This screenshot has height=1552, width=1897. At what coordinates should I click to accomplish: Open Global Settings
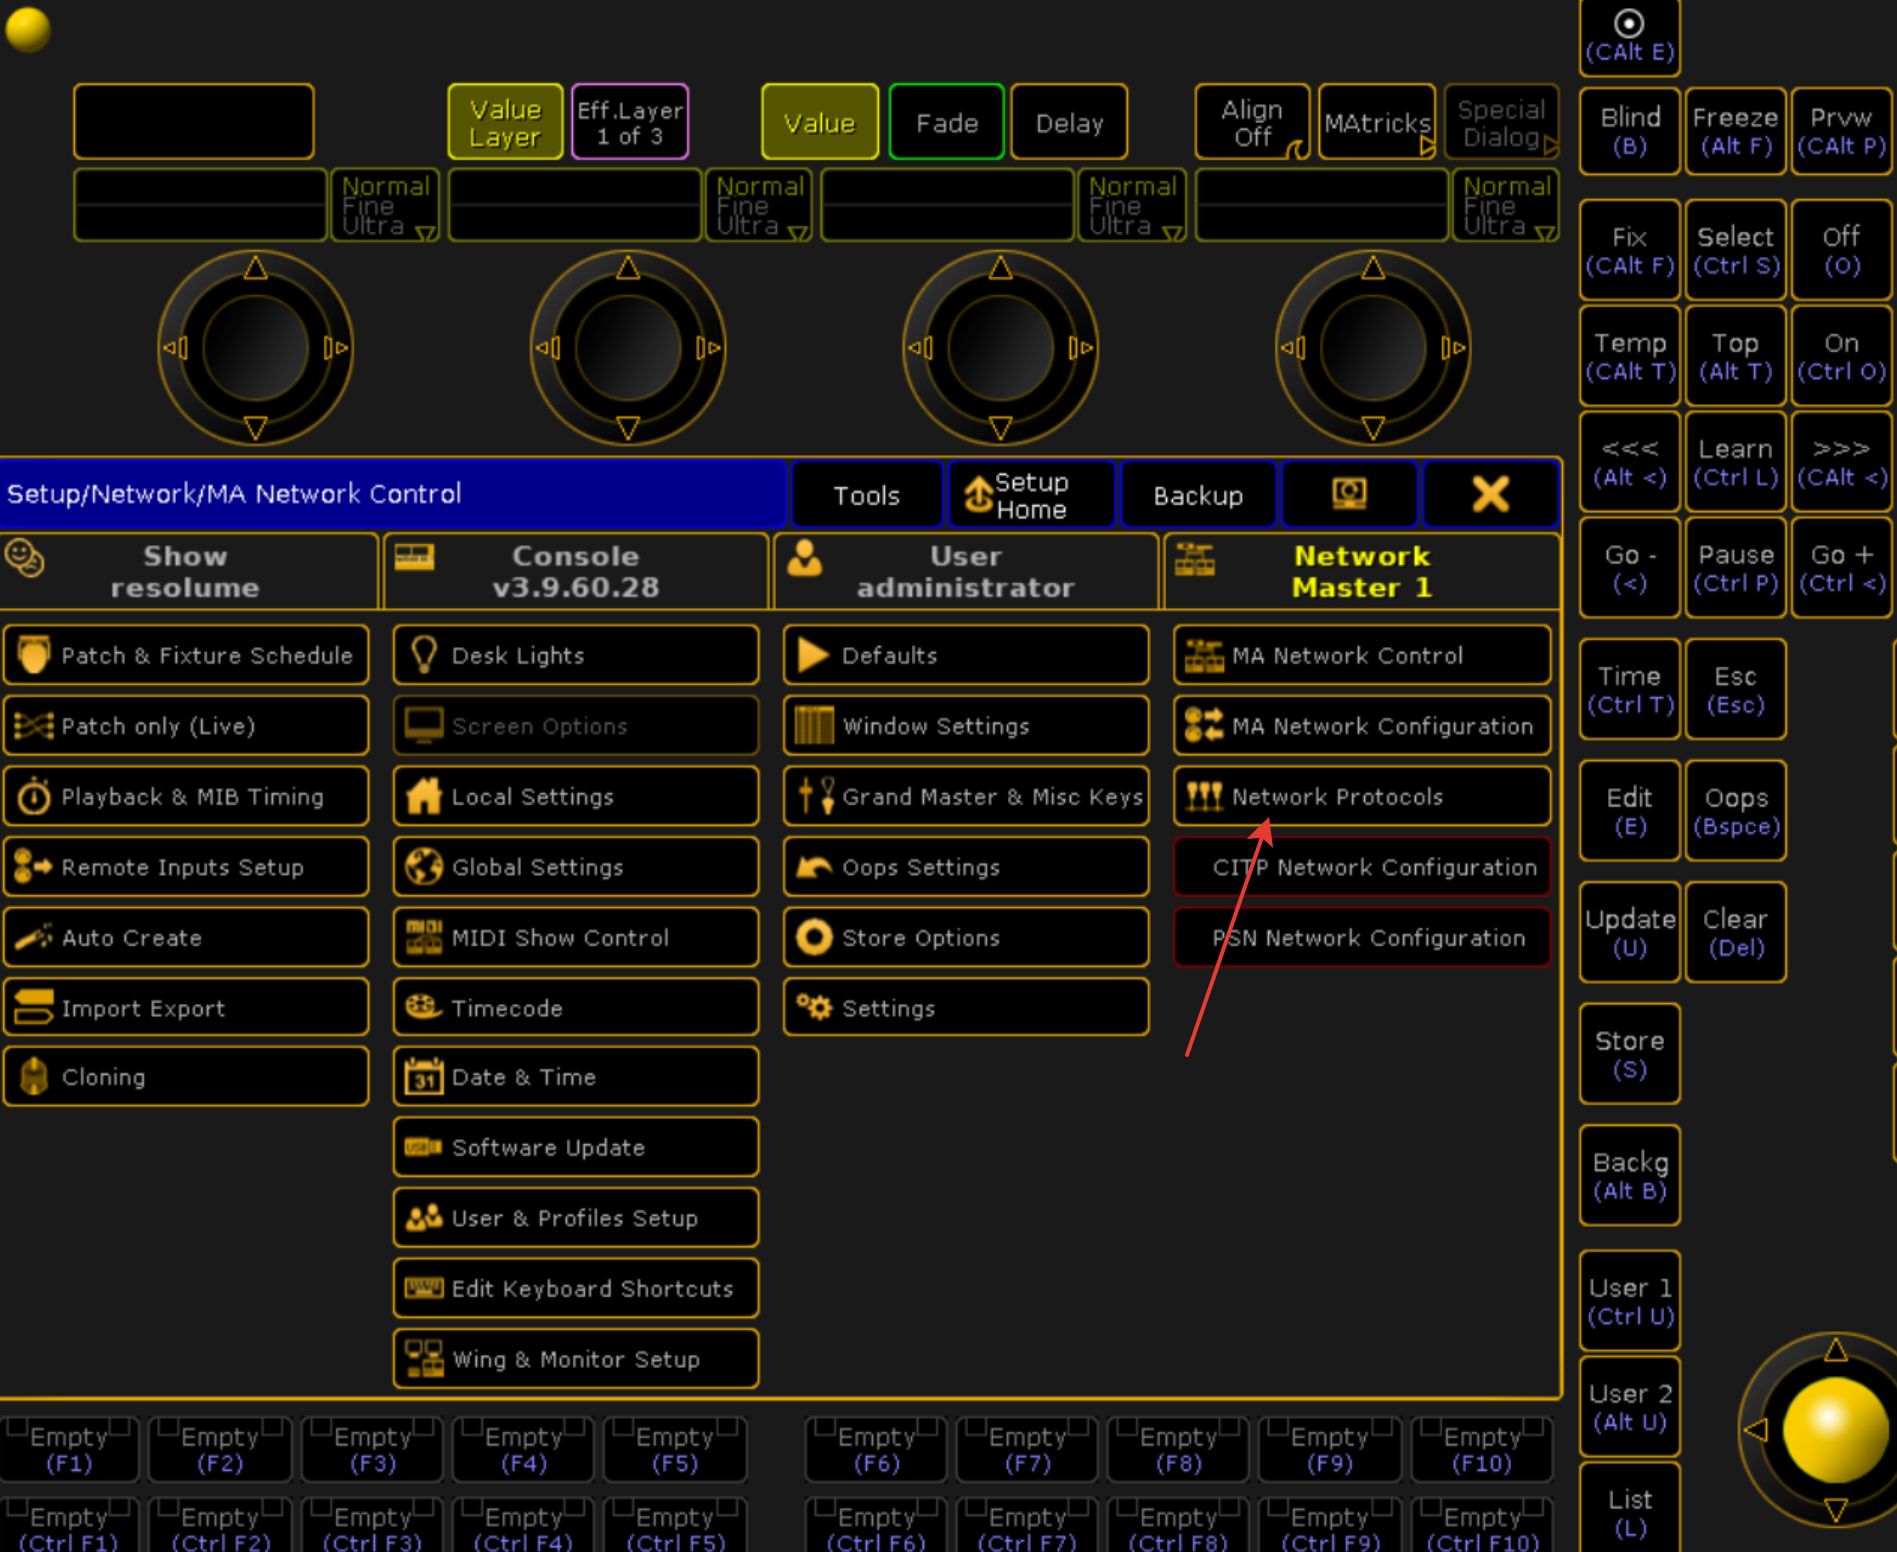[x=576, y=867]
